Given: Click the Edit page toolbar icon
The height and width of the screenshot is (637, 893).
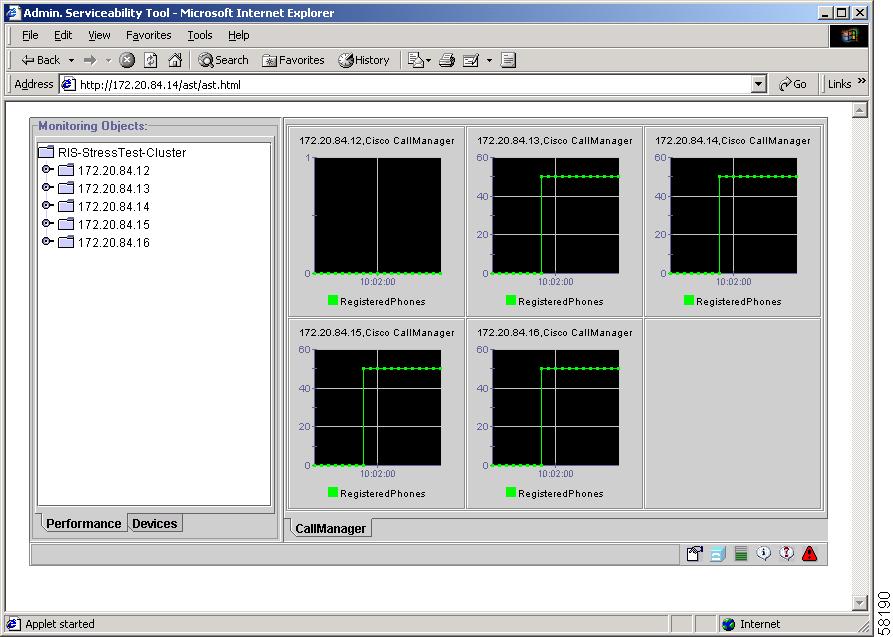Looking at the screenshot, I should point(471,60).
